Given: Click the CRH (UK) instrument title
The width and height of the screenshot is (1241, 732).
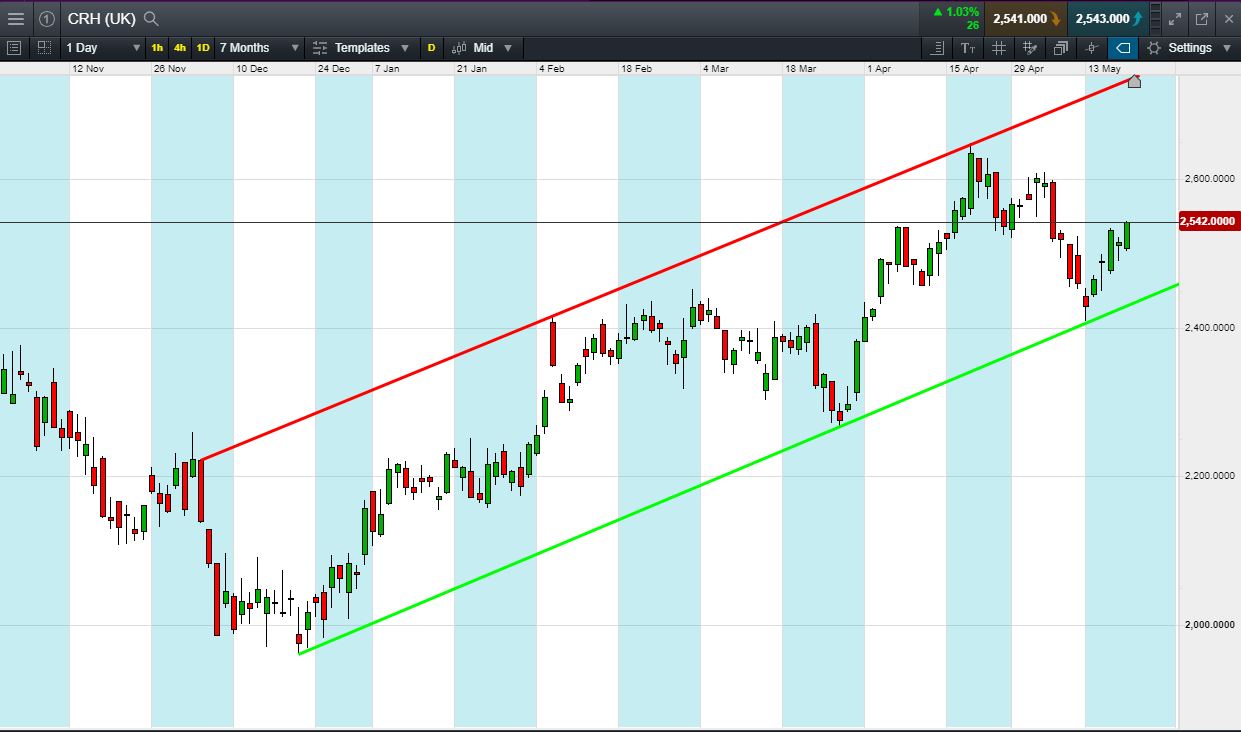Looking at the screenshot, I should pos(101,18).
